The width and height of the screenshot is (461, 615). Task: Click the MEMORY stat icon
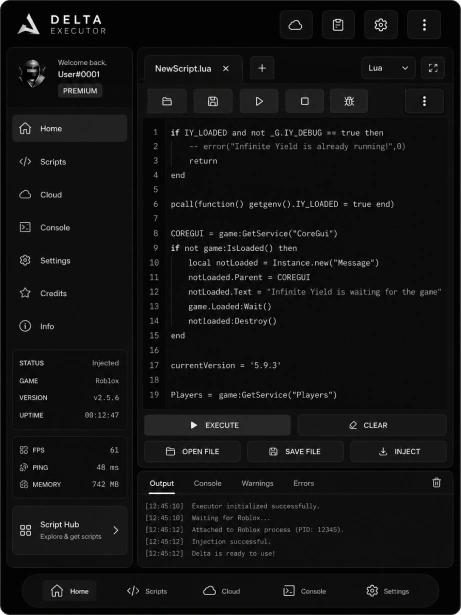pos(24,484)
